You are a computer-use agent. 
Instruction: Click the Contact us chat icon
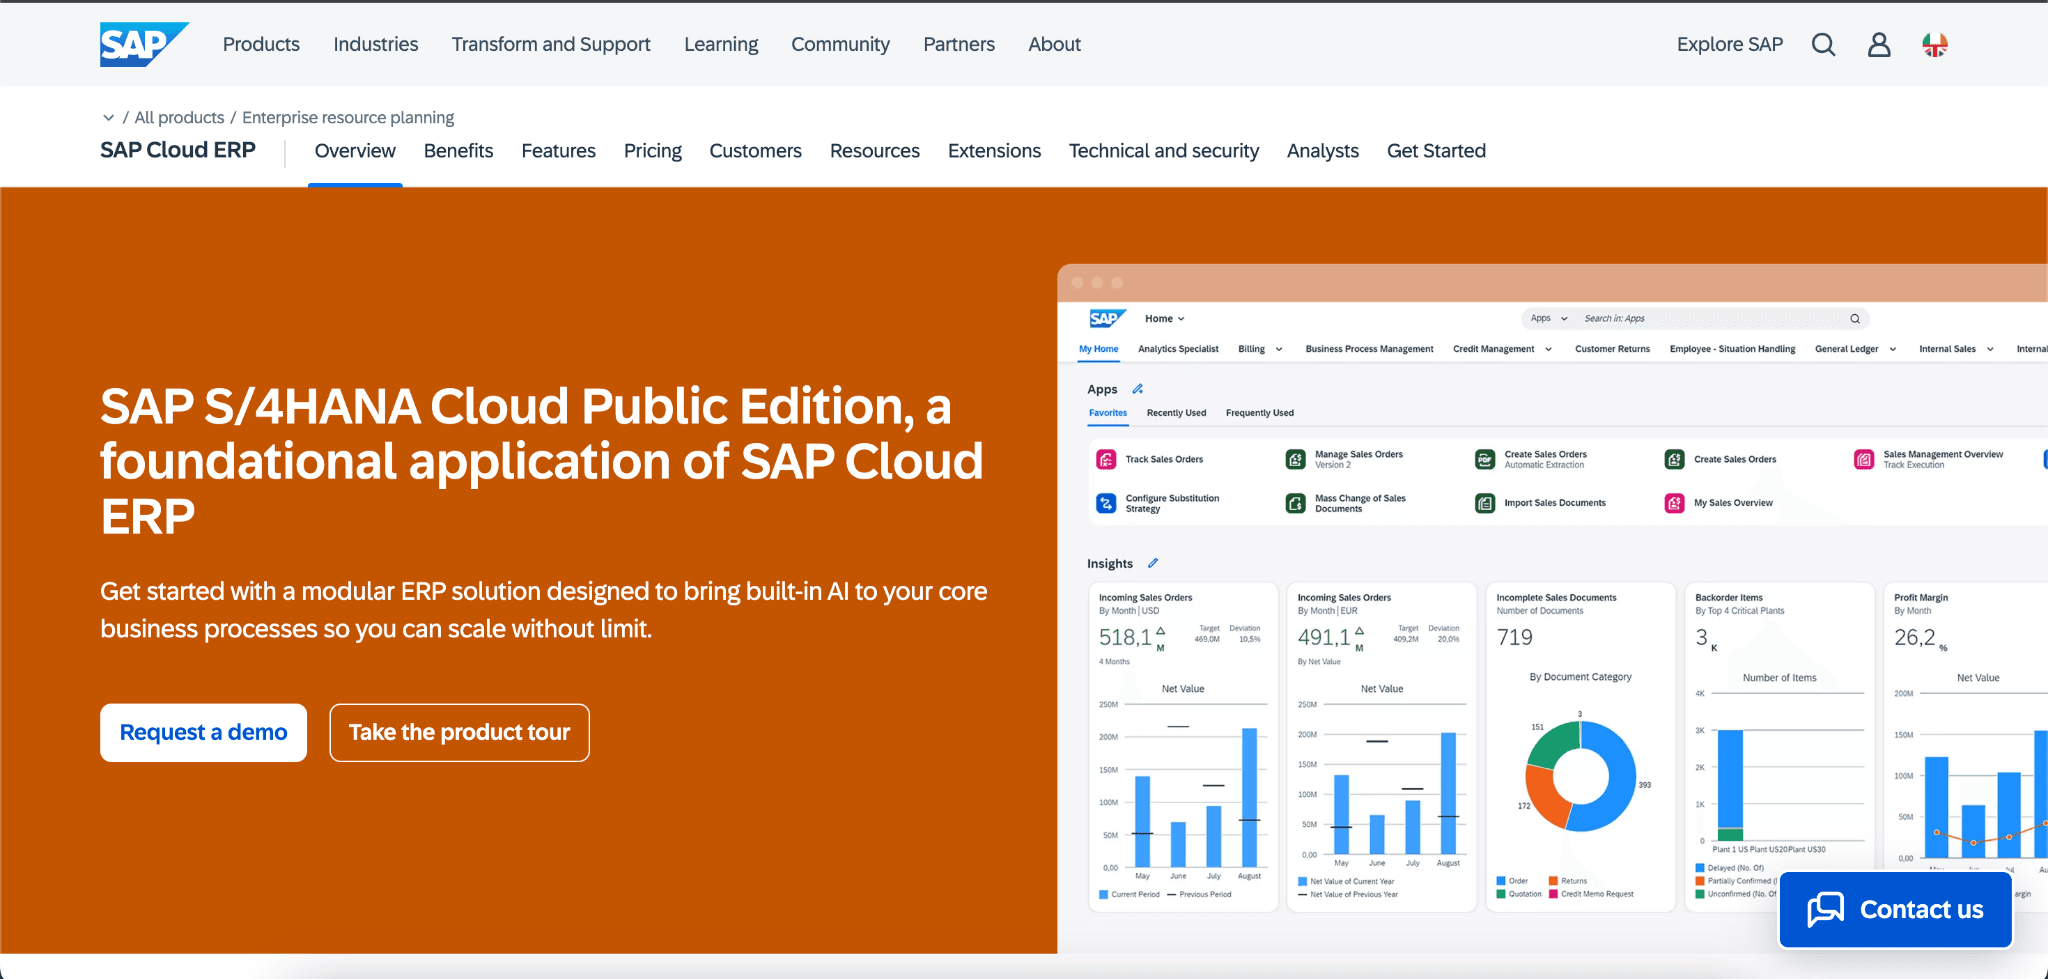point(1826,909)
